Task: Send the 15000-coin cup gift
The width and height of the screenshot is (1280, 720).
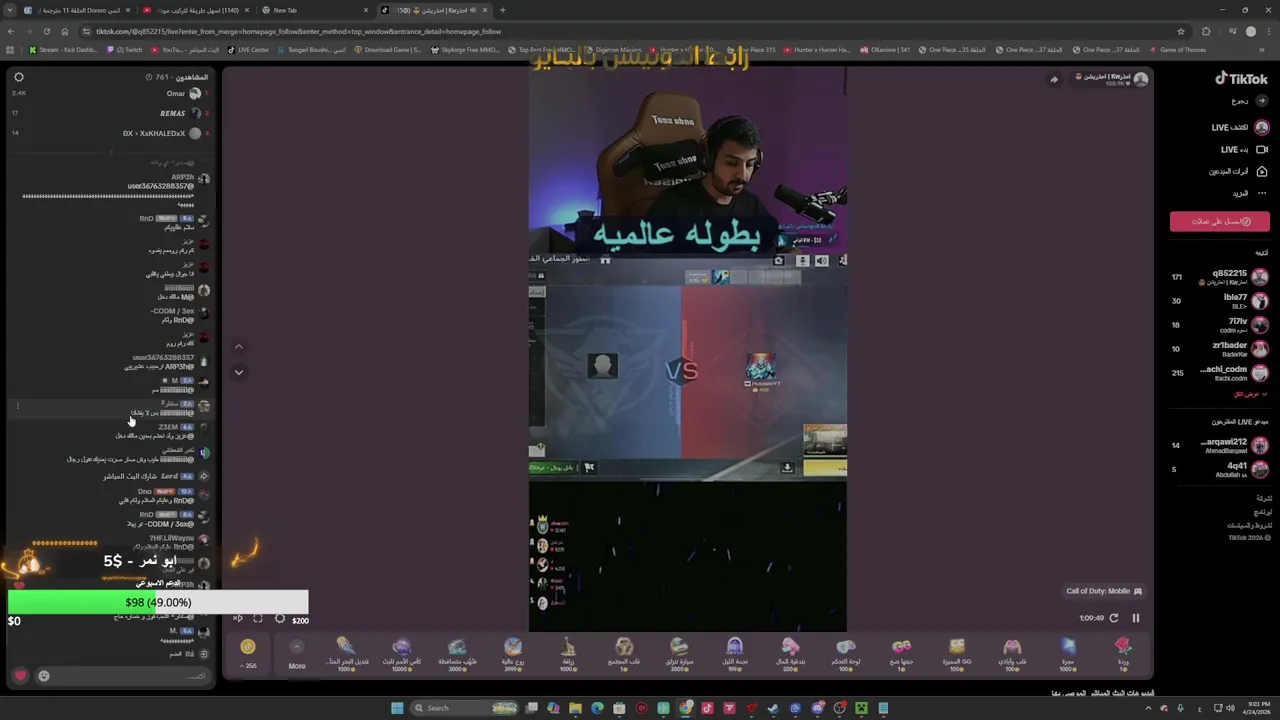Action: click(402, 653)
